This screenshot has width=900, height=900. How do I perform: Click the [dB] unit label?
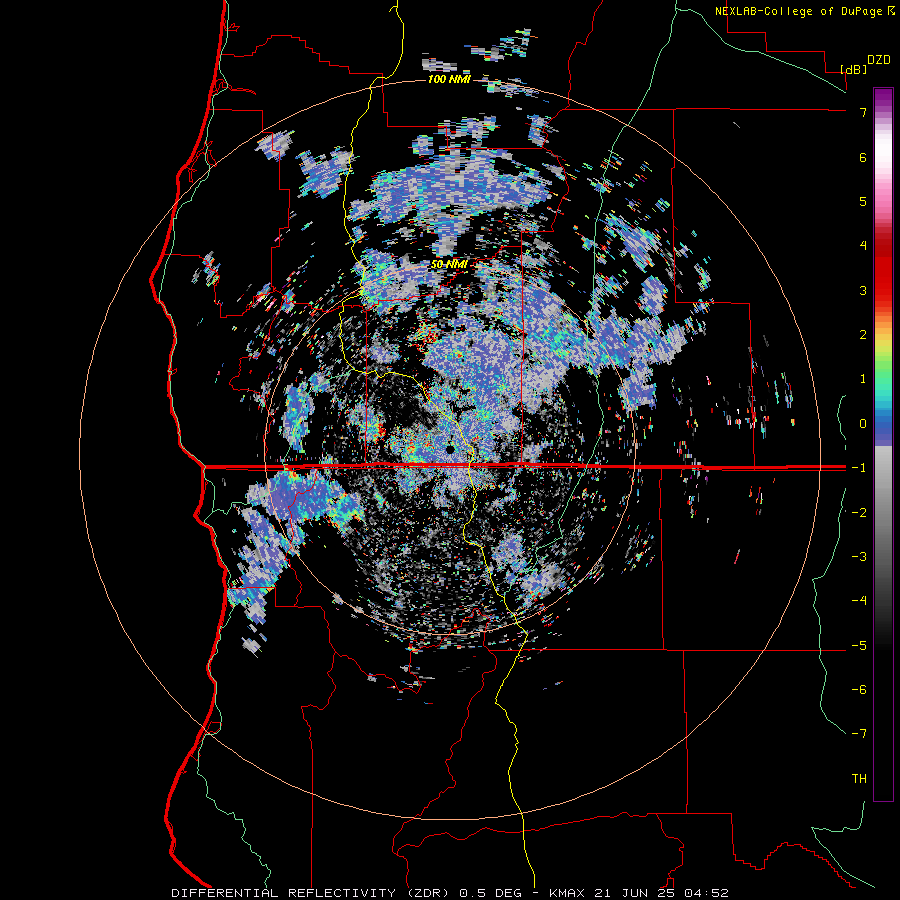853,69
